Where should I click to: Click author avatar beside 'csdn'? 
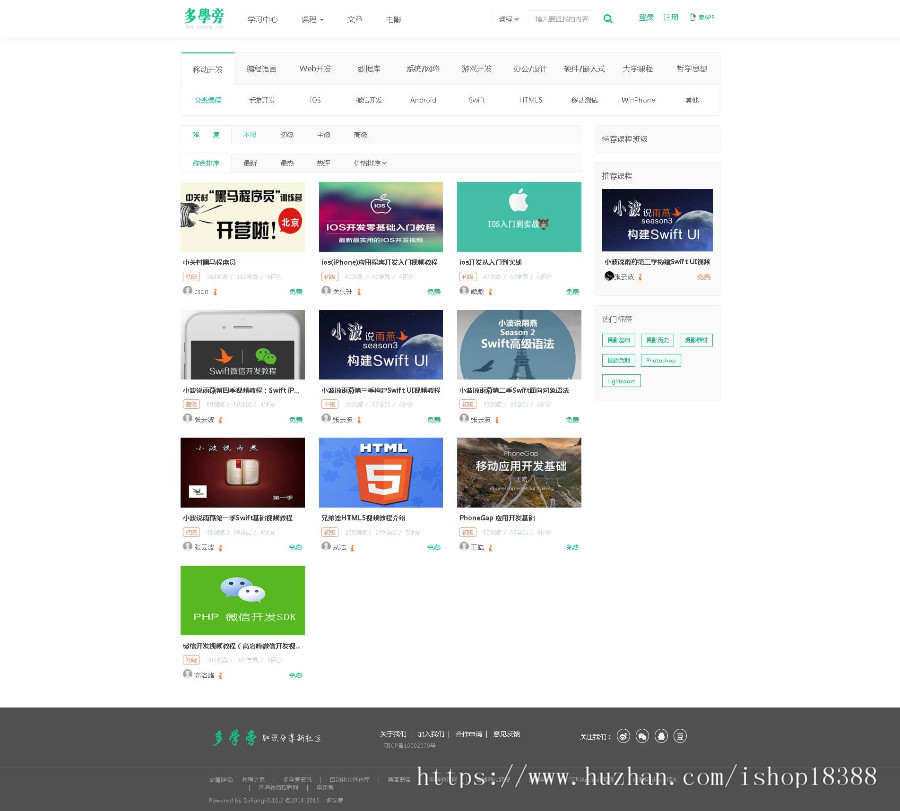click(x=188, y=290)
